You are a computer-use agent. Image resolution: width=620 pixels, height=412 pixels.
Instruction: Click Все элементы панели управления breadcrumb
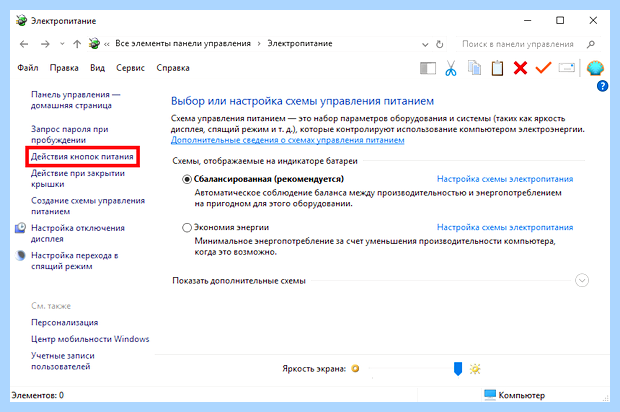click(183, 43)
